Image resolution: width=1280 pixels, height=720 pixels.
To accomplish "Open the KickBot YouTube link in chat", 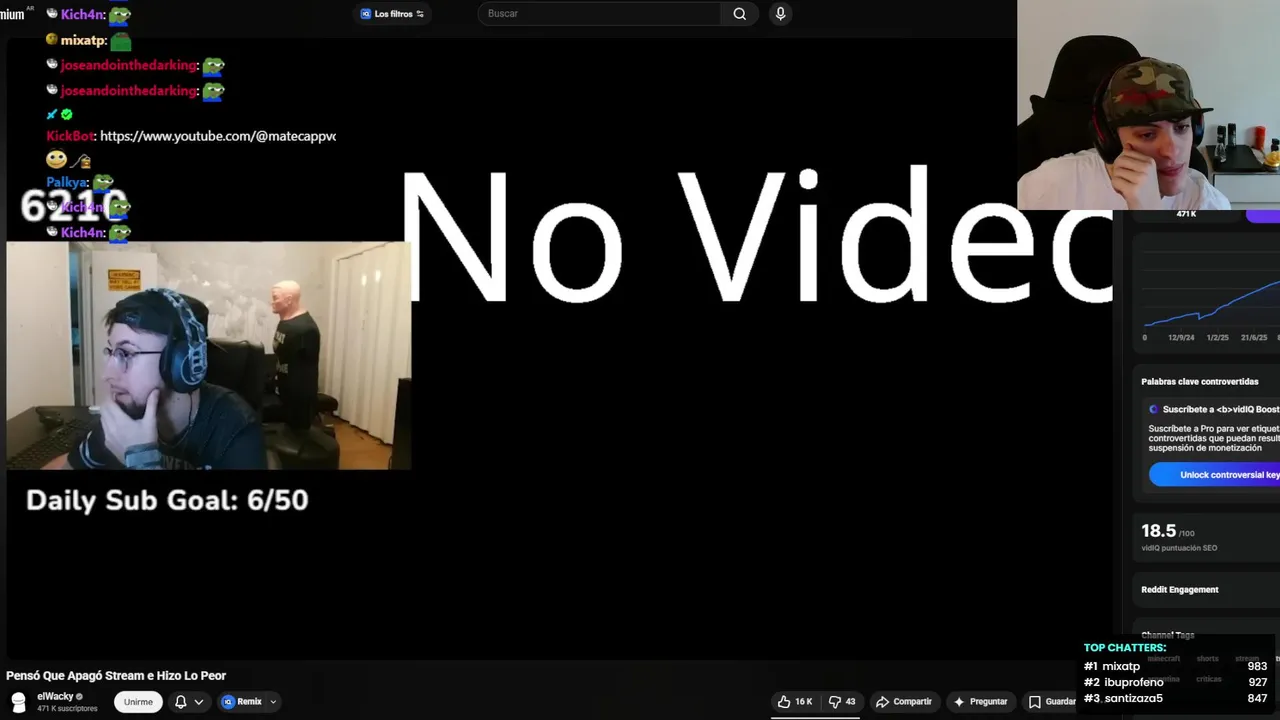I will [218, 136].
